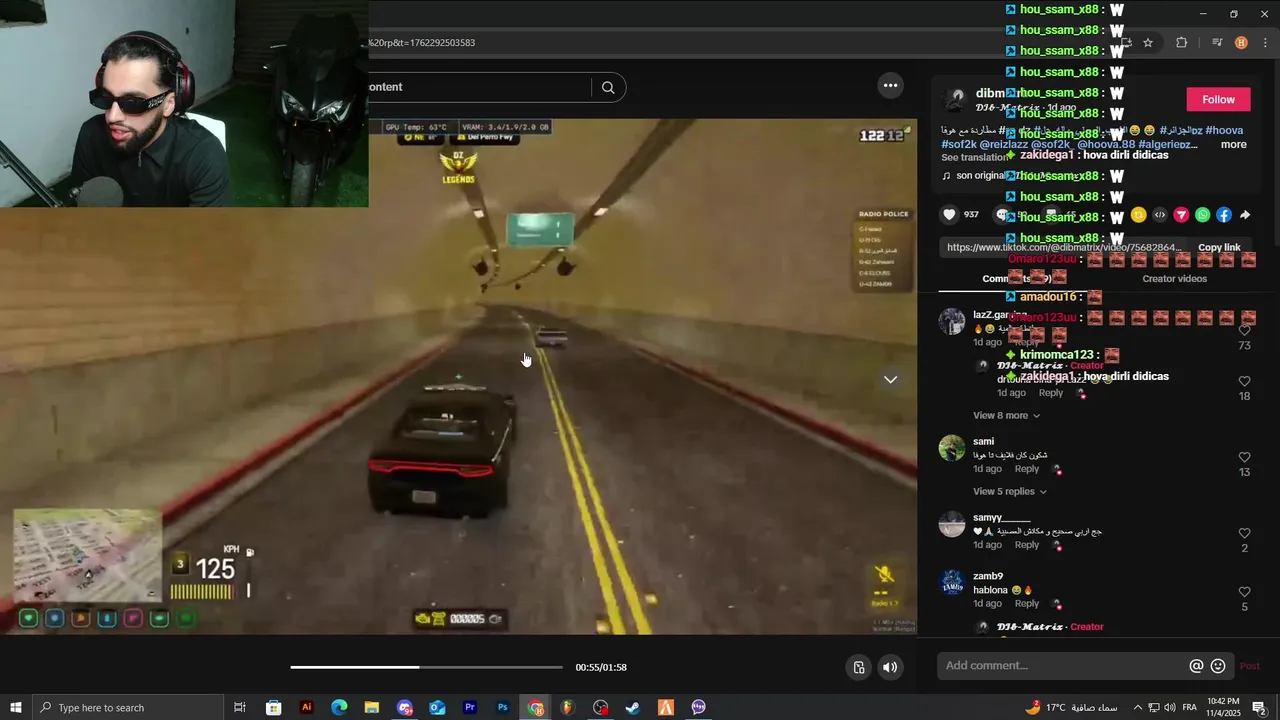This screenshot has height=720, width=1280.
Task: Like the video with heart showing 937
Action: [x=949, y=215]
